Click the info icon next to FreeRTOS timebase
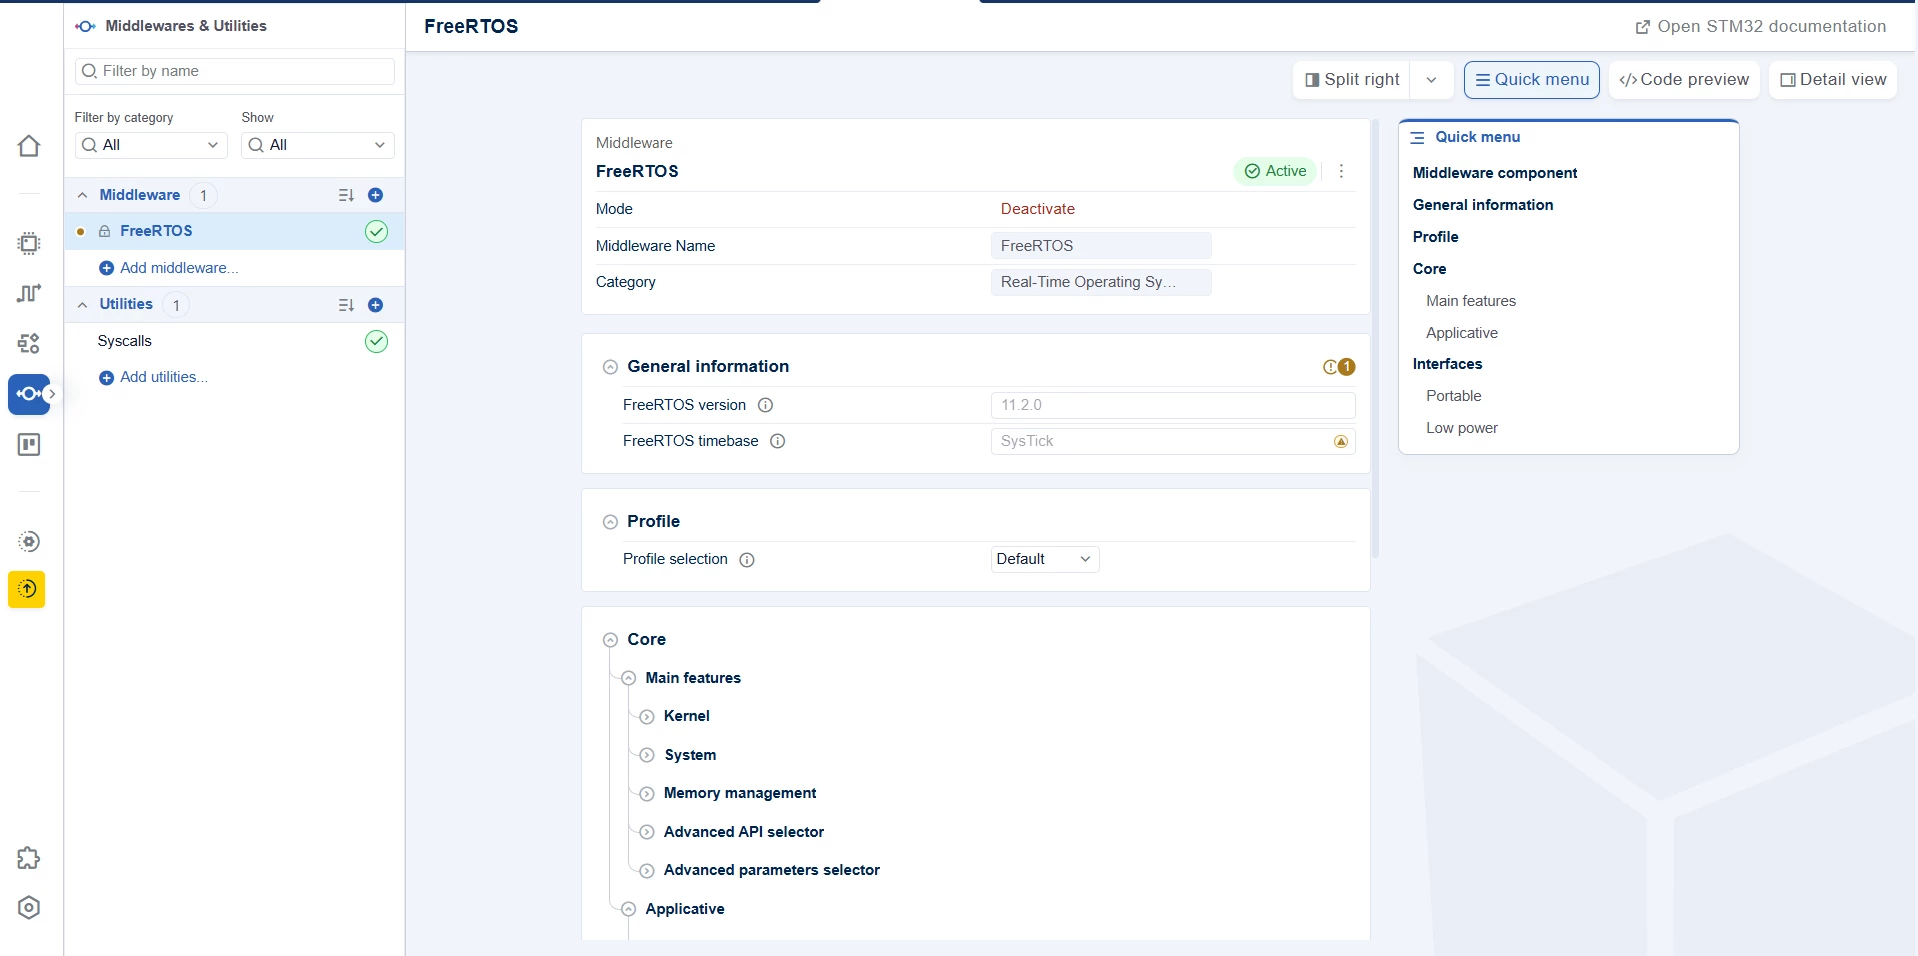This screenshot has width=1918, height=956. pyautogui.click(x=778, y=441)
